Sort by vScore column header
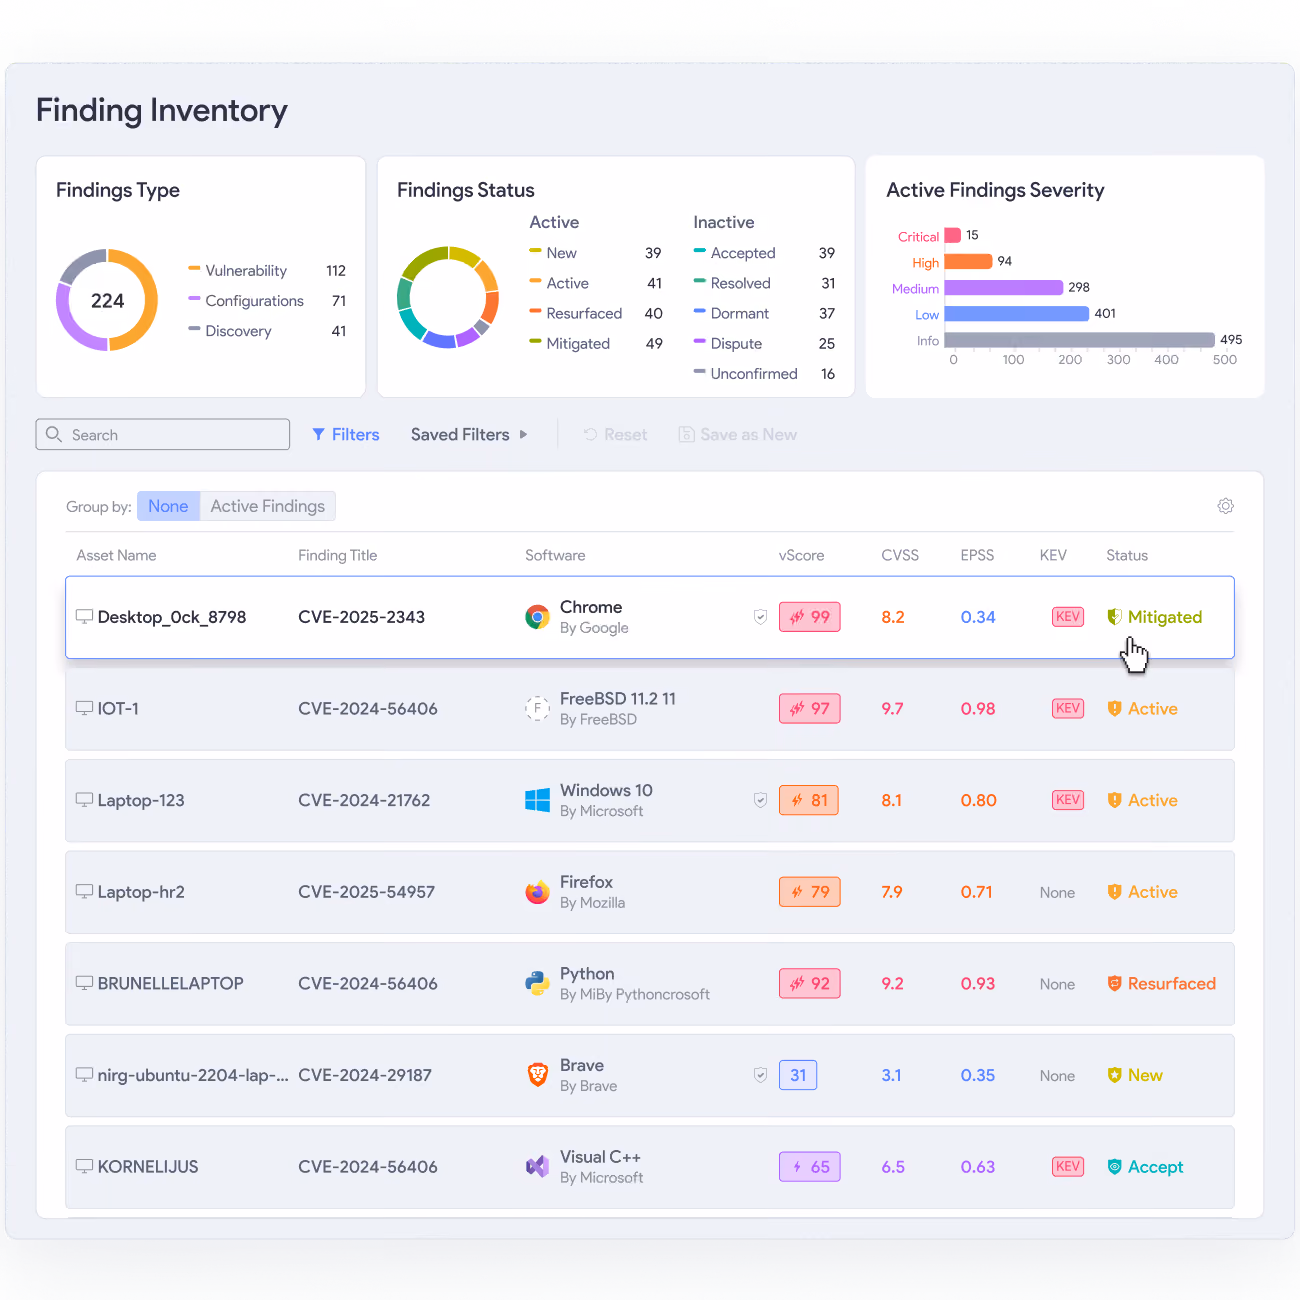 coord(802,555)
